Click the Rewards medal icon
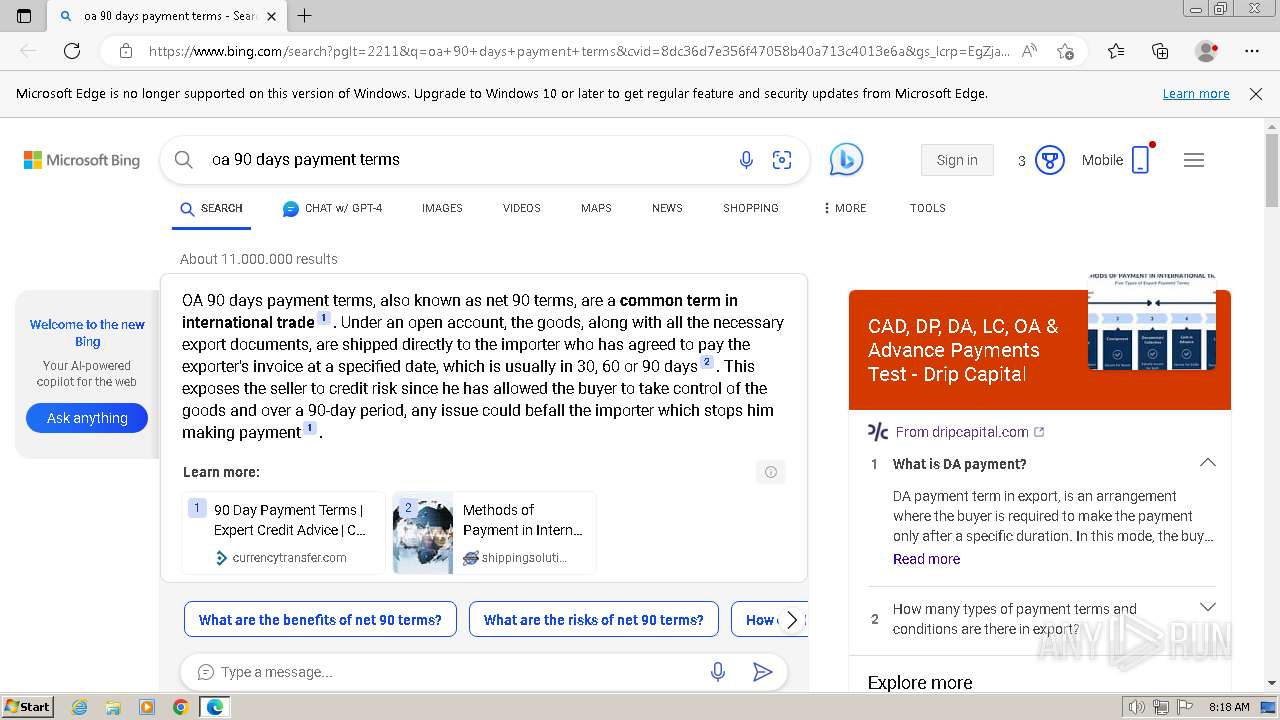 pyautogui.click(x=1049, y=160)
